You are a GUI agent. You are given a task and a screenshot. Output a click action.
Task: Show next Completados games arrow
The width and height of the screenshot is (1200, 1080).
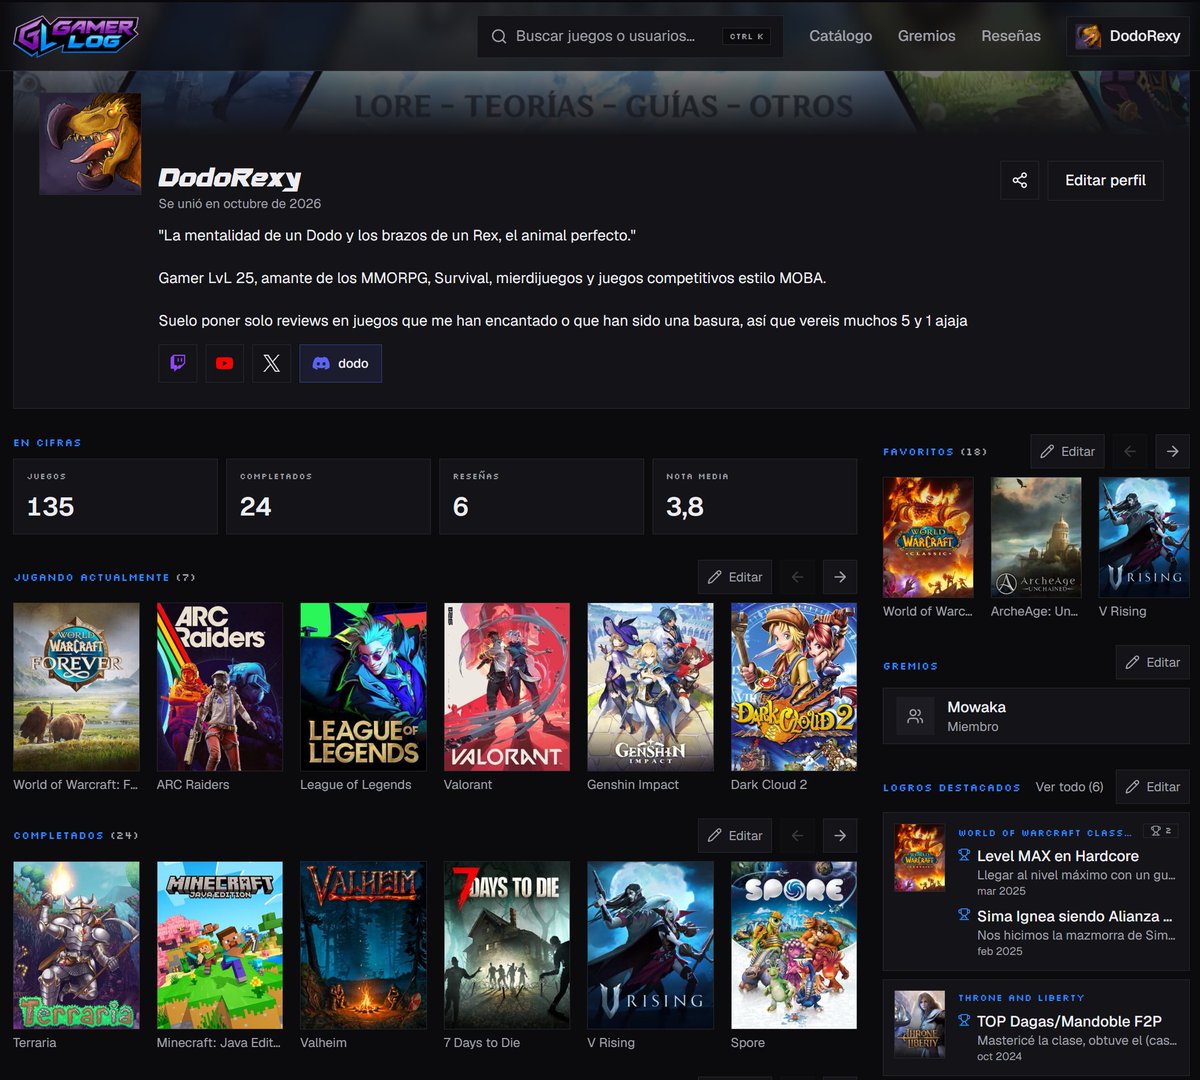click(840, 835)
